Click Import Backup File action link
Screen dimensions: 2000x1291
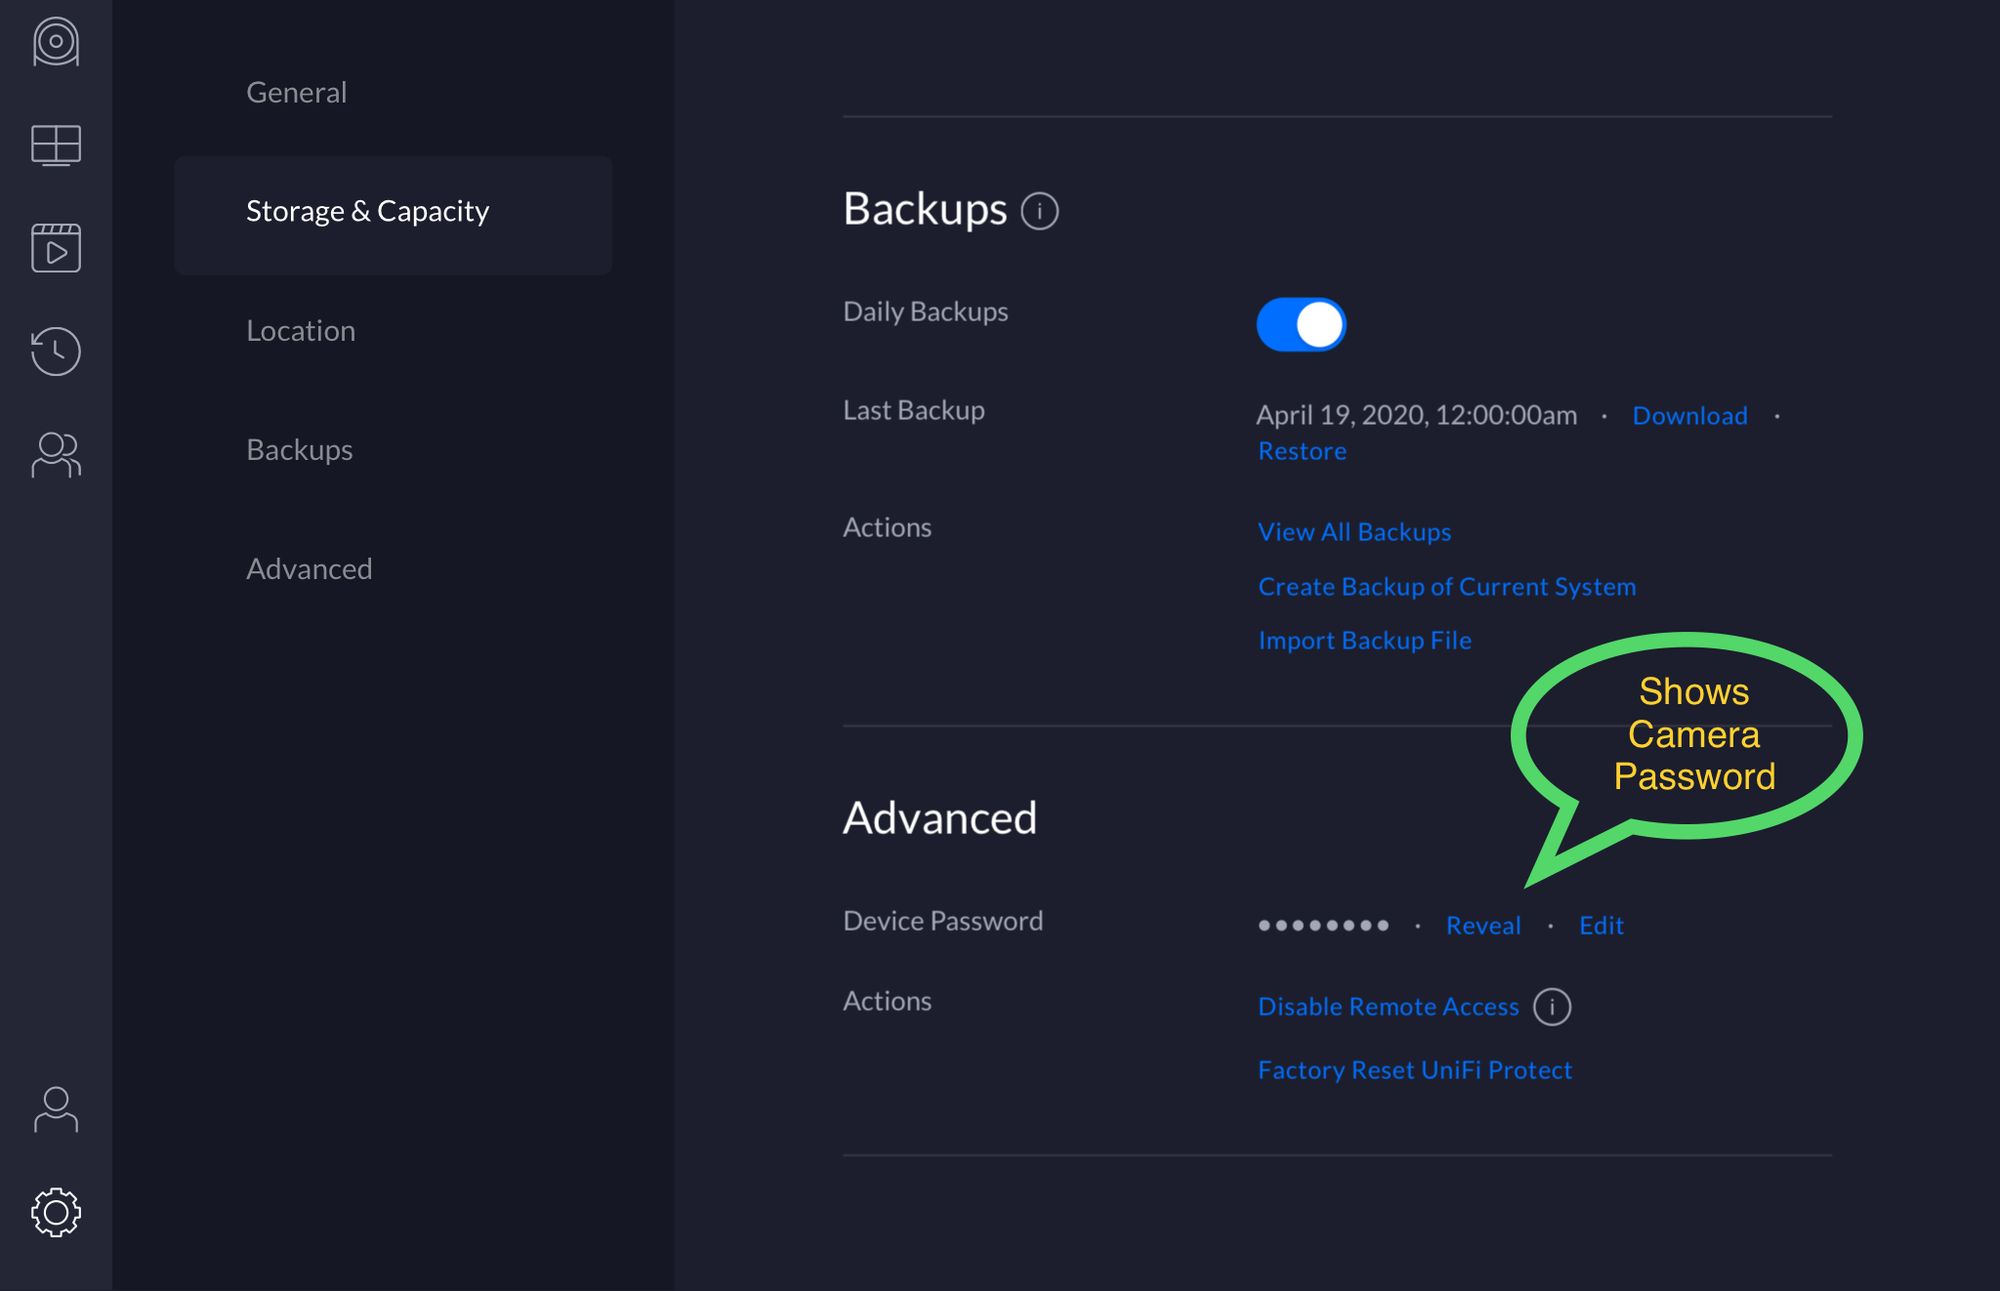tap(1364, 638)
